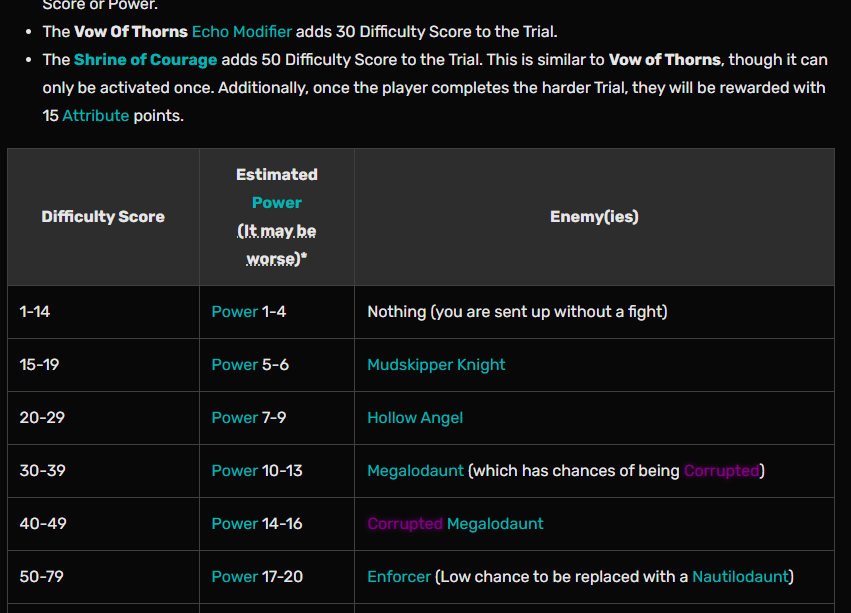Open Megalodaunt link in the 30-39 row
This screenshot has width=851, height=613.
point(415,471)
